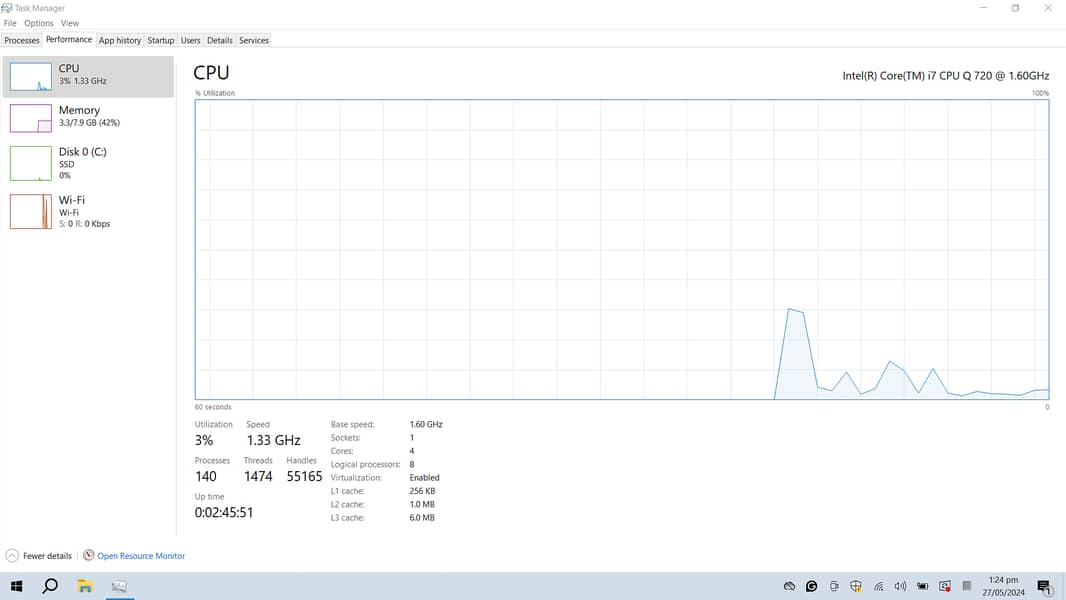Viewport: 1066px width, 600px height.
Task: Open the View menu
Action: [70, 23]
